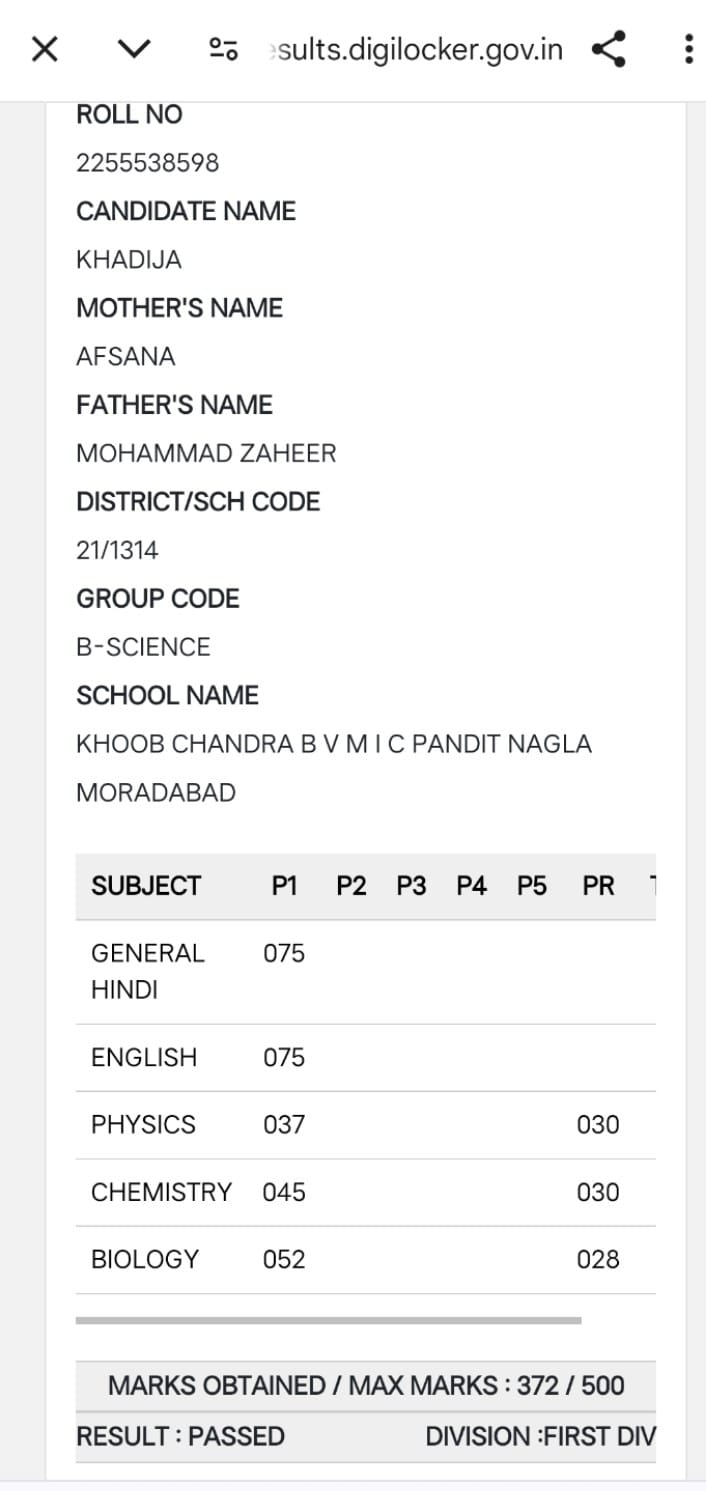This screenshot has width=706, height=1491.
Task: Click the GENERAL HINDI subject row
Action: pos(366,971)
